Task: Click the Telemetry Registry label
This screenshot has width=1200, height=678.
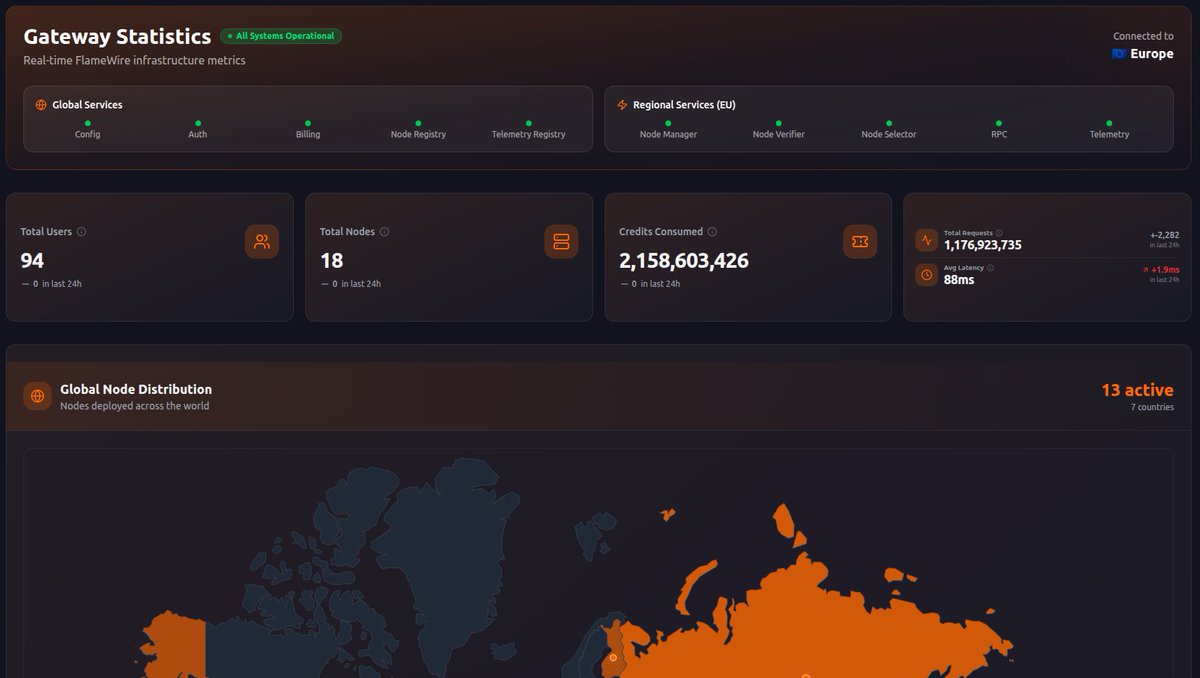Action: [x=528, y=134]
